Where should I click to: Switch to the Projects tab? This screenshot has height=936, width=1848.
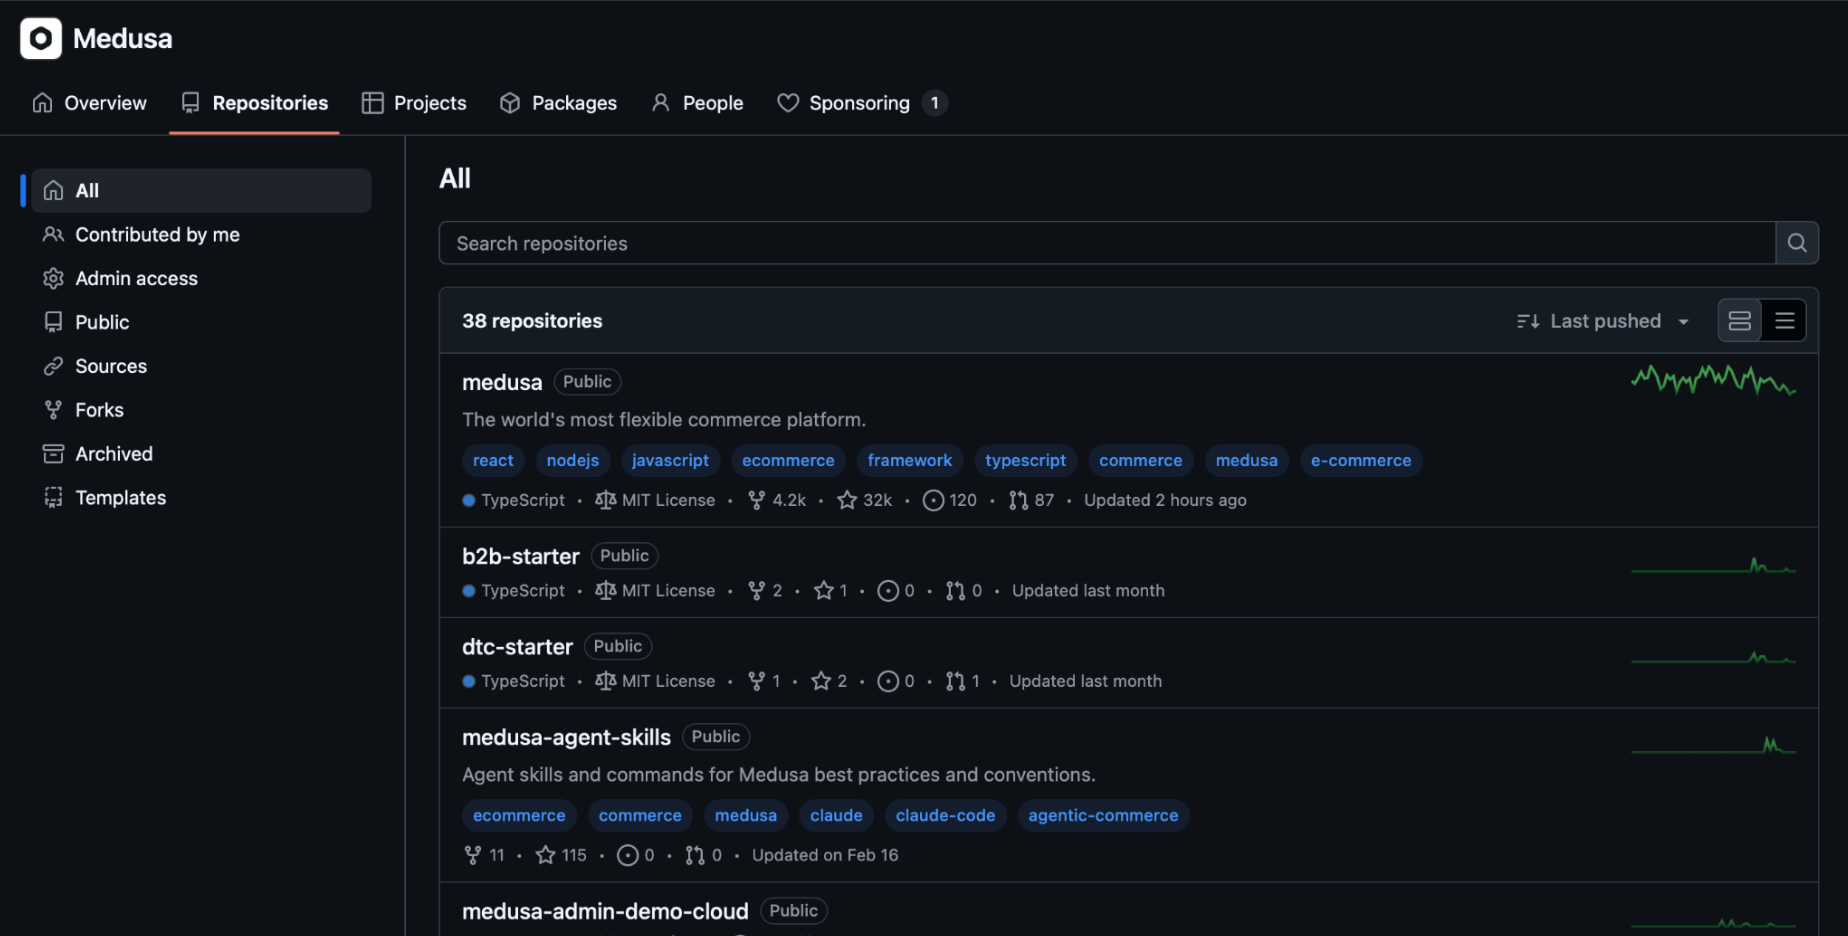tap(414, 103)
